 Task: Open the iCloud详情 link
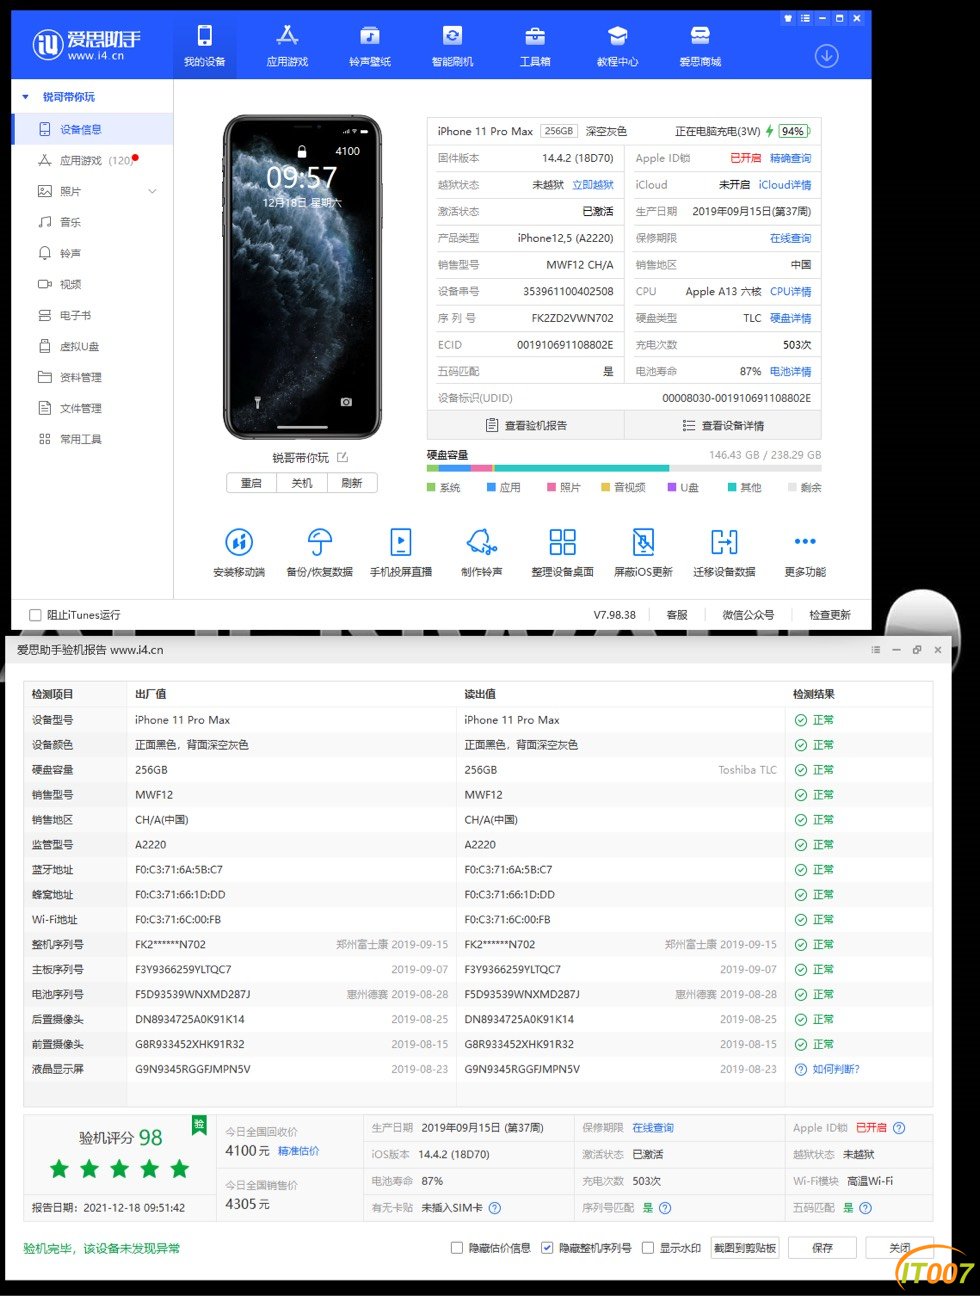(785, 185)
